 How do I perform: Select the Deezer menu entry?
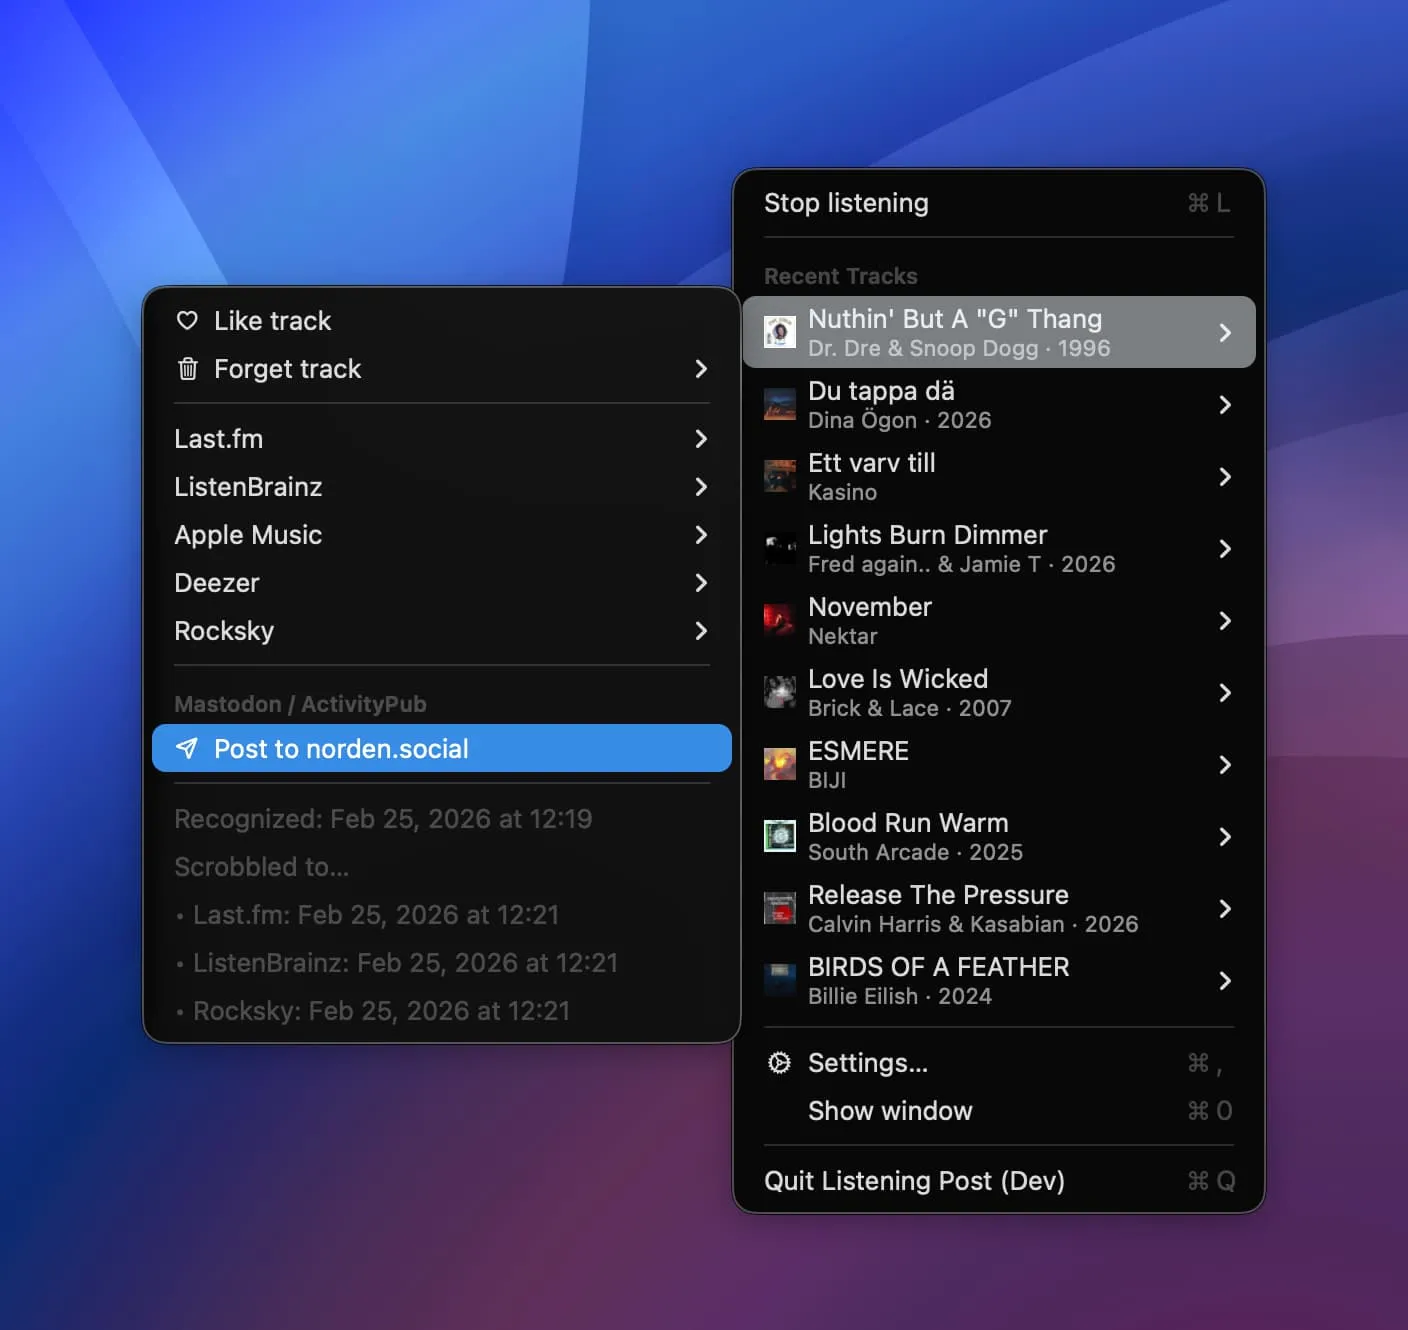pos(216,583)
